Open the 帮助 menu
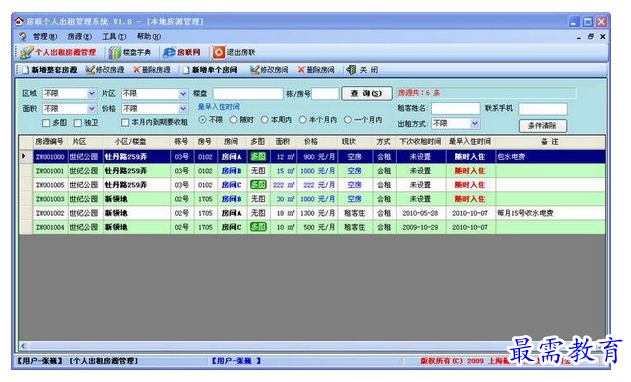The width and height of the screenshot is (631, 382). click(148, 37)
